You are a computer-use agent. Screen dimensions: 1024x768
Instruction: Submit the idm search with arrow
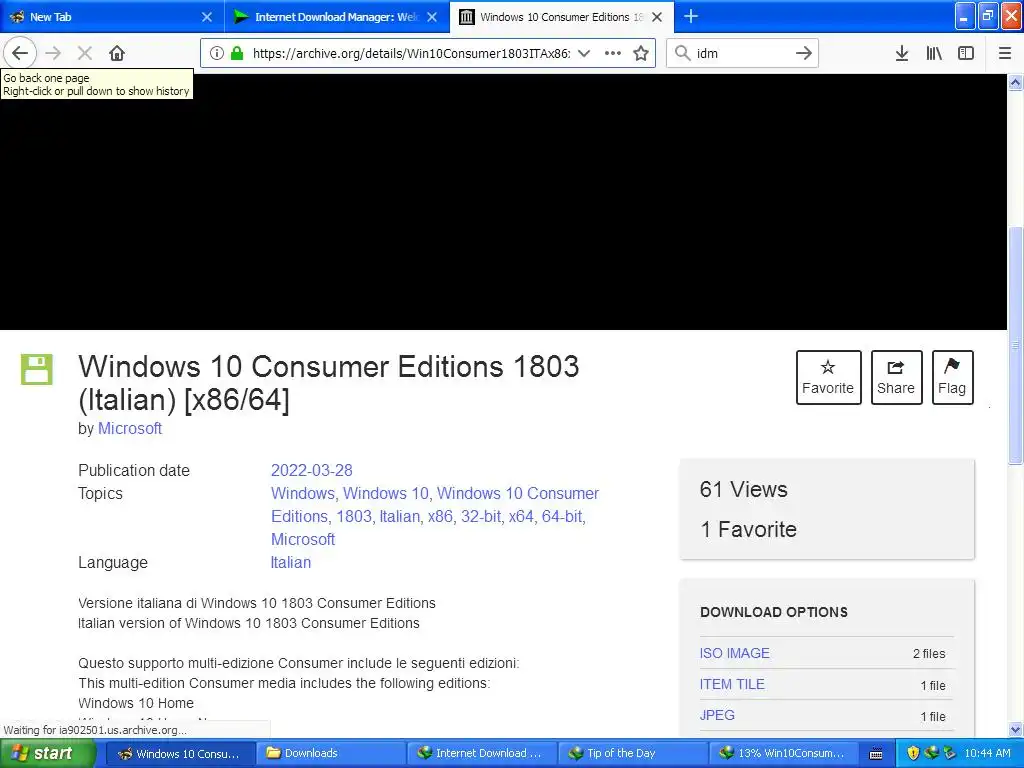coord(804,53)
